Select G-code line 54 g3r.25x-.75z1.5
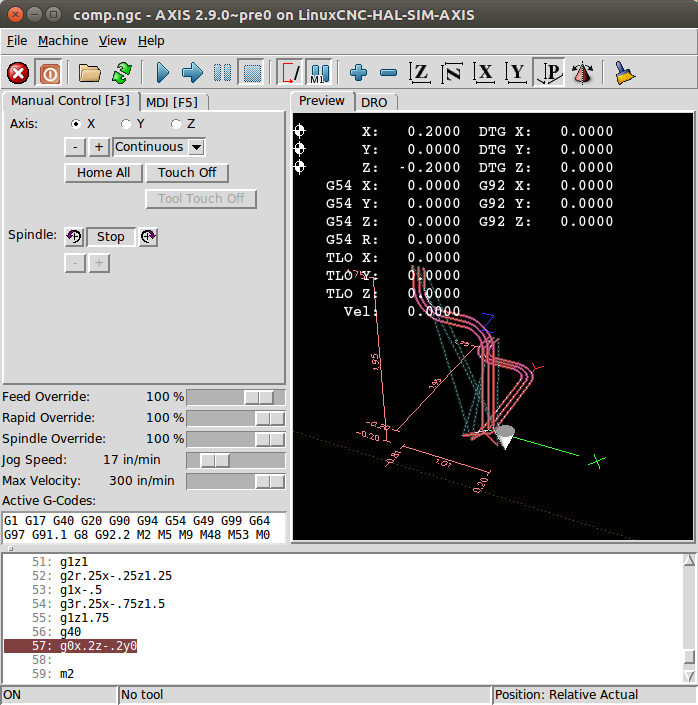The image size is (698, 705). pyautogui.click(x=112, y=604)
